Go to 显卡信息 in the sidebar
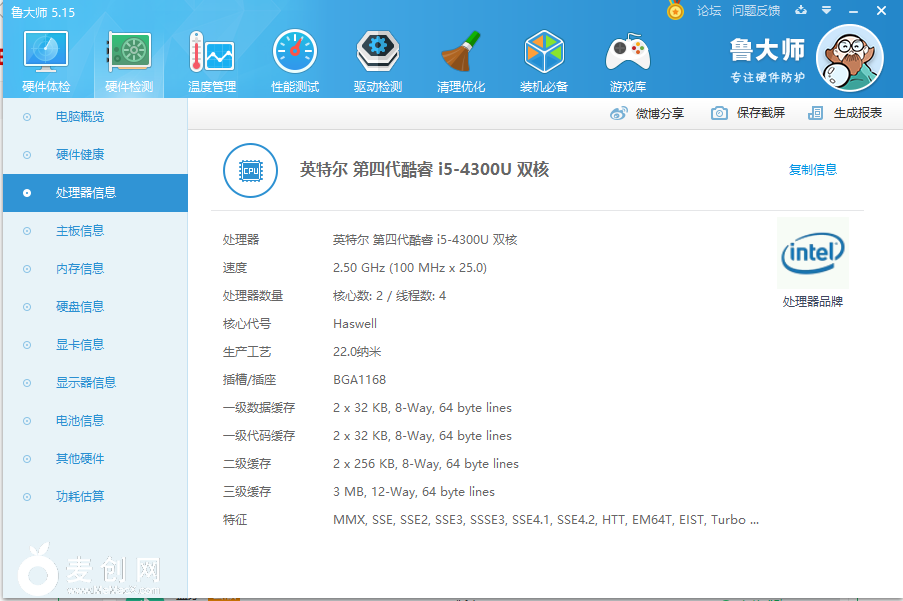Viewport: 903px width, 601px height. coord(80,345)
